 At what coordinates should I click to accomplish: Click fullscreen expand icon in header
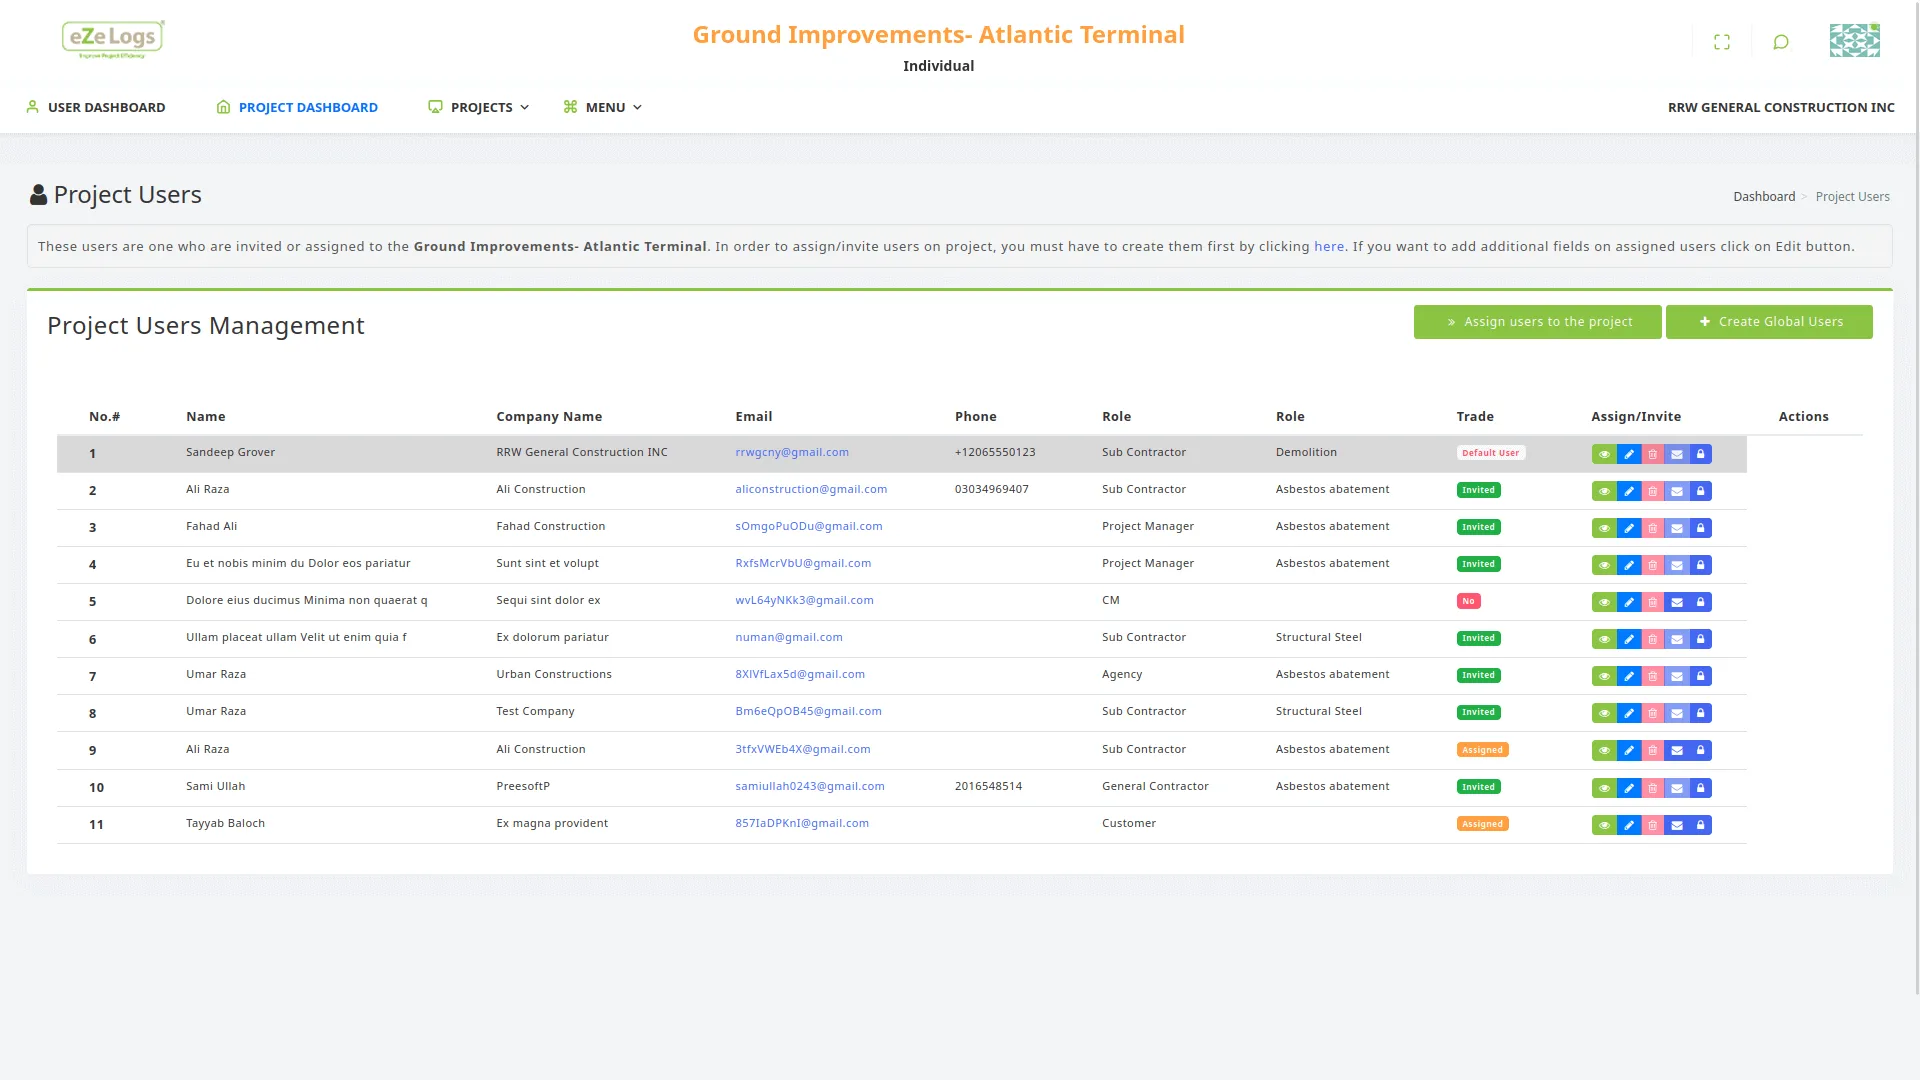tap(1721, 42)
